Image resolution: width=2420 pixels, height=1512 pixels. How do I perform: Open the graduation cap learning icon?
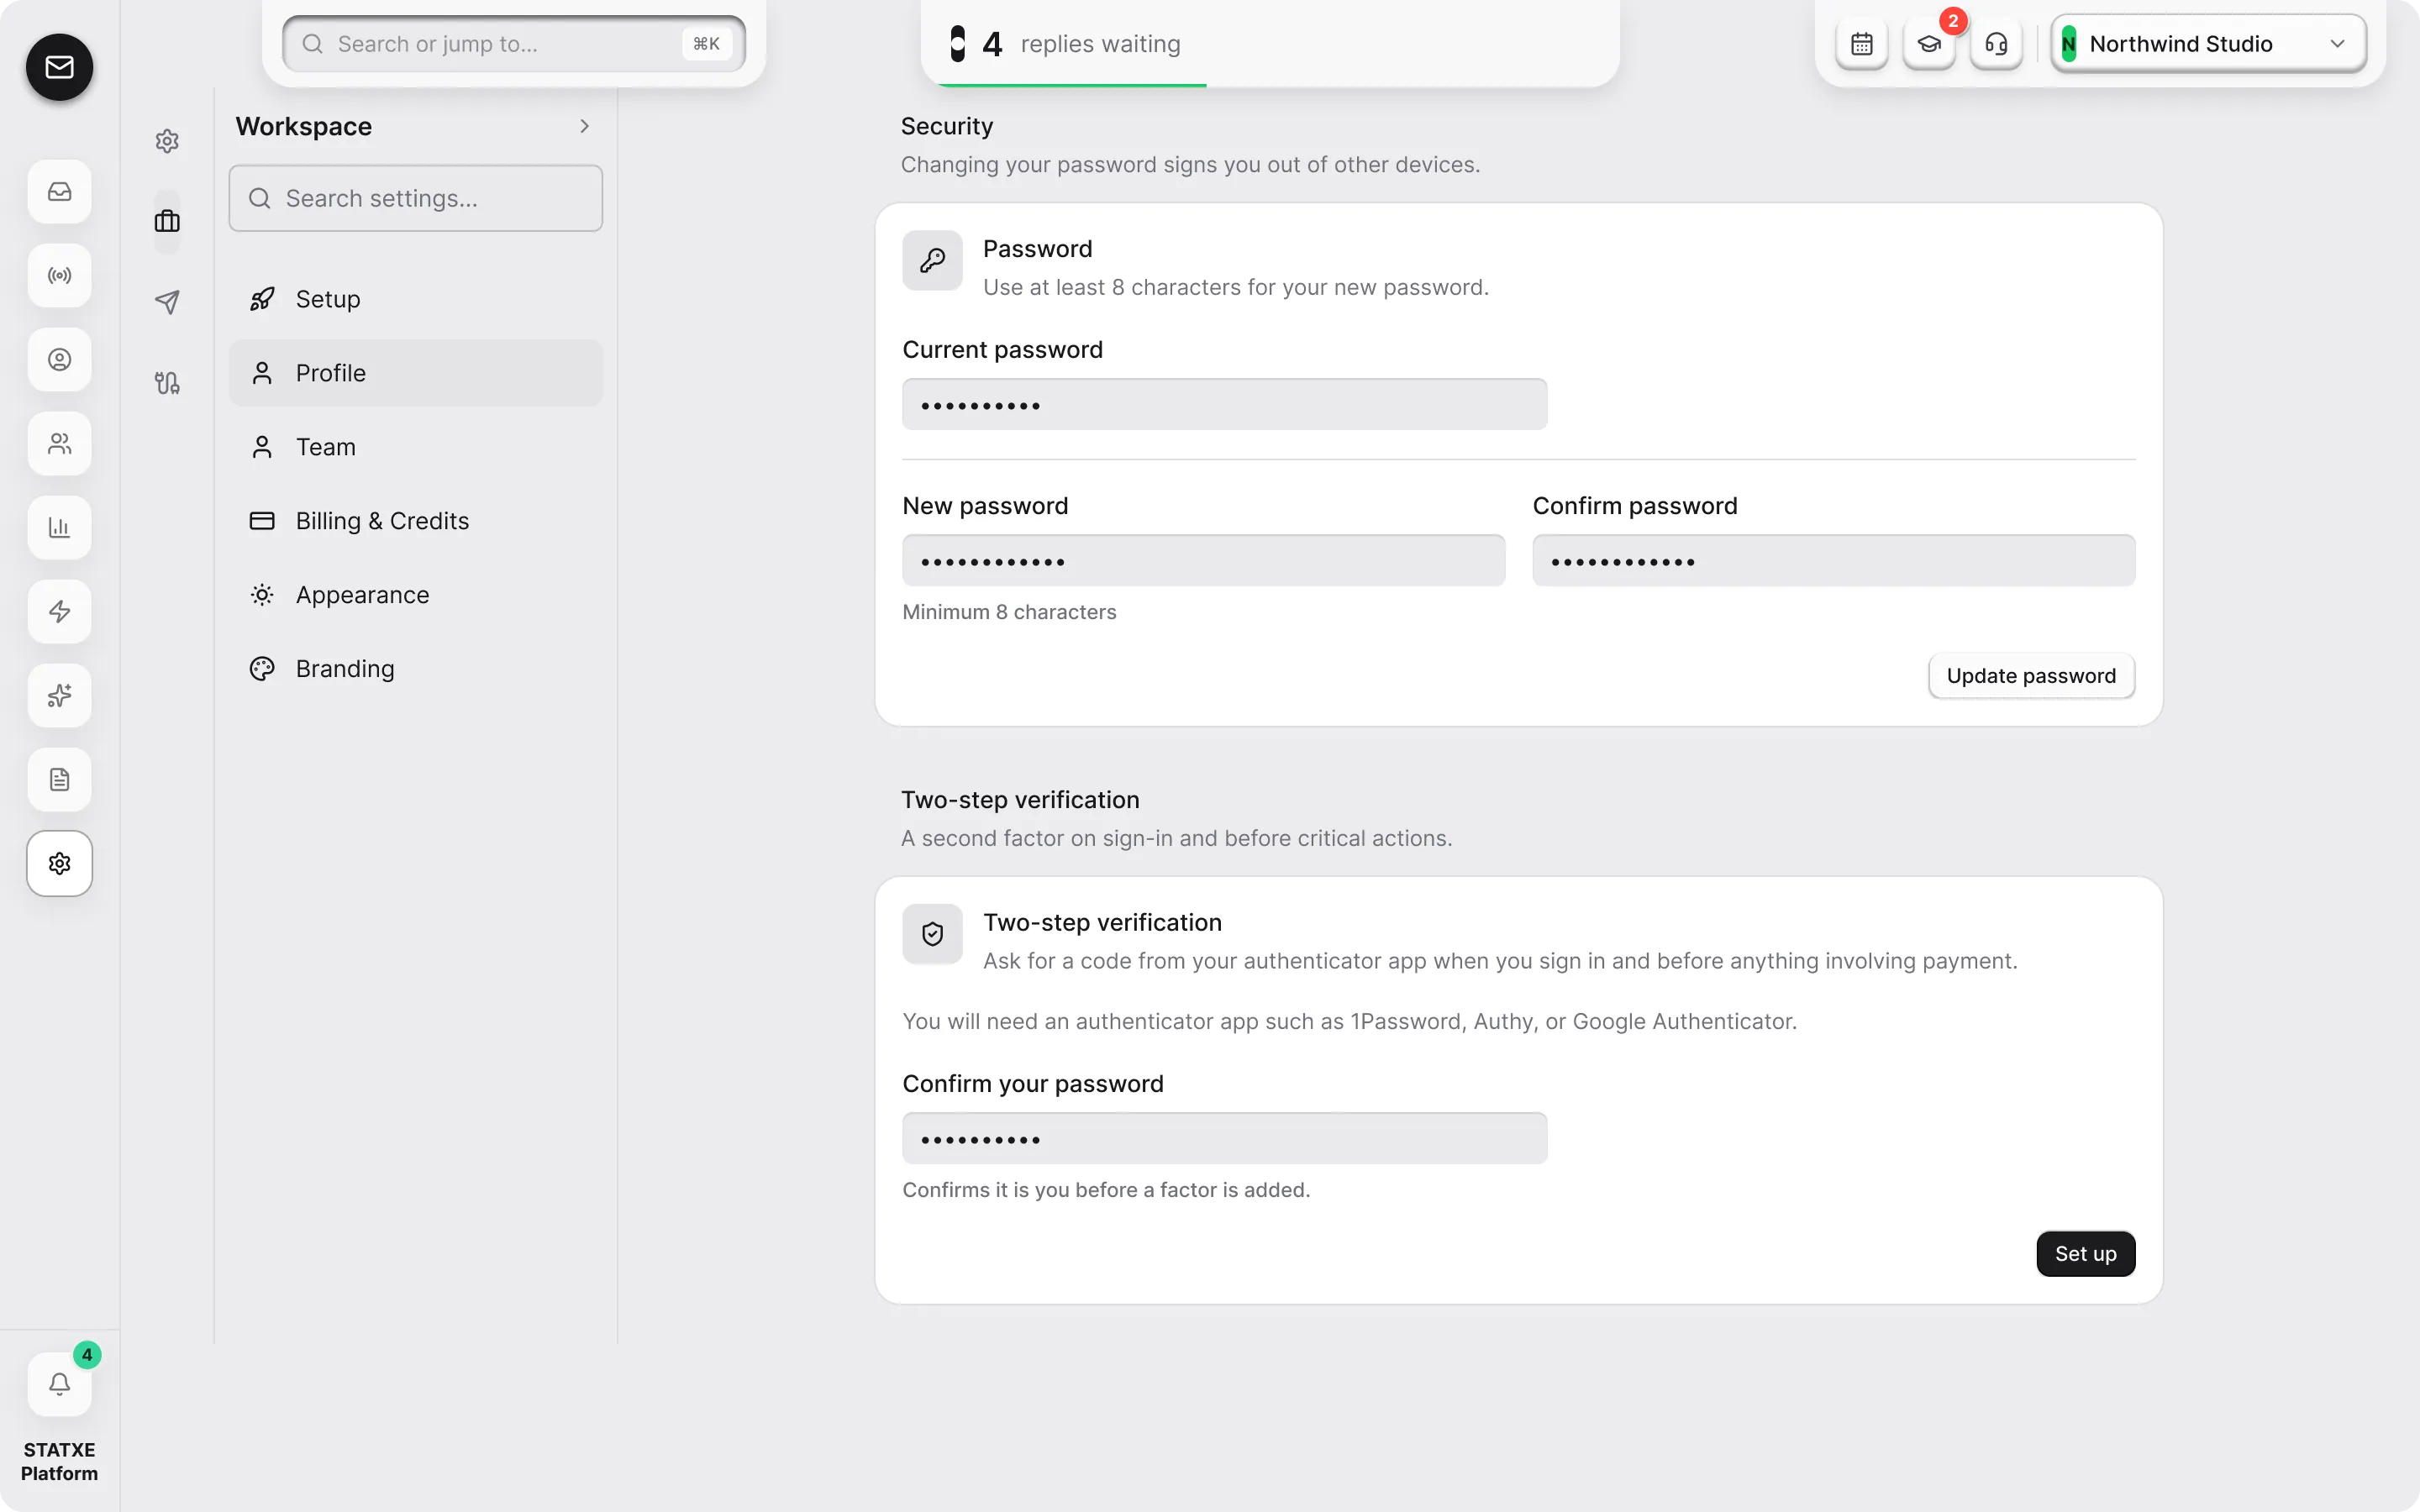pyautogui.click(x=1928, y=44)
